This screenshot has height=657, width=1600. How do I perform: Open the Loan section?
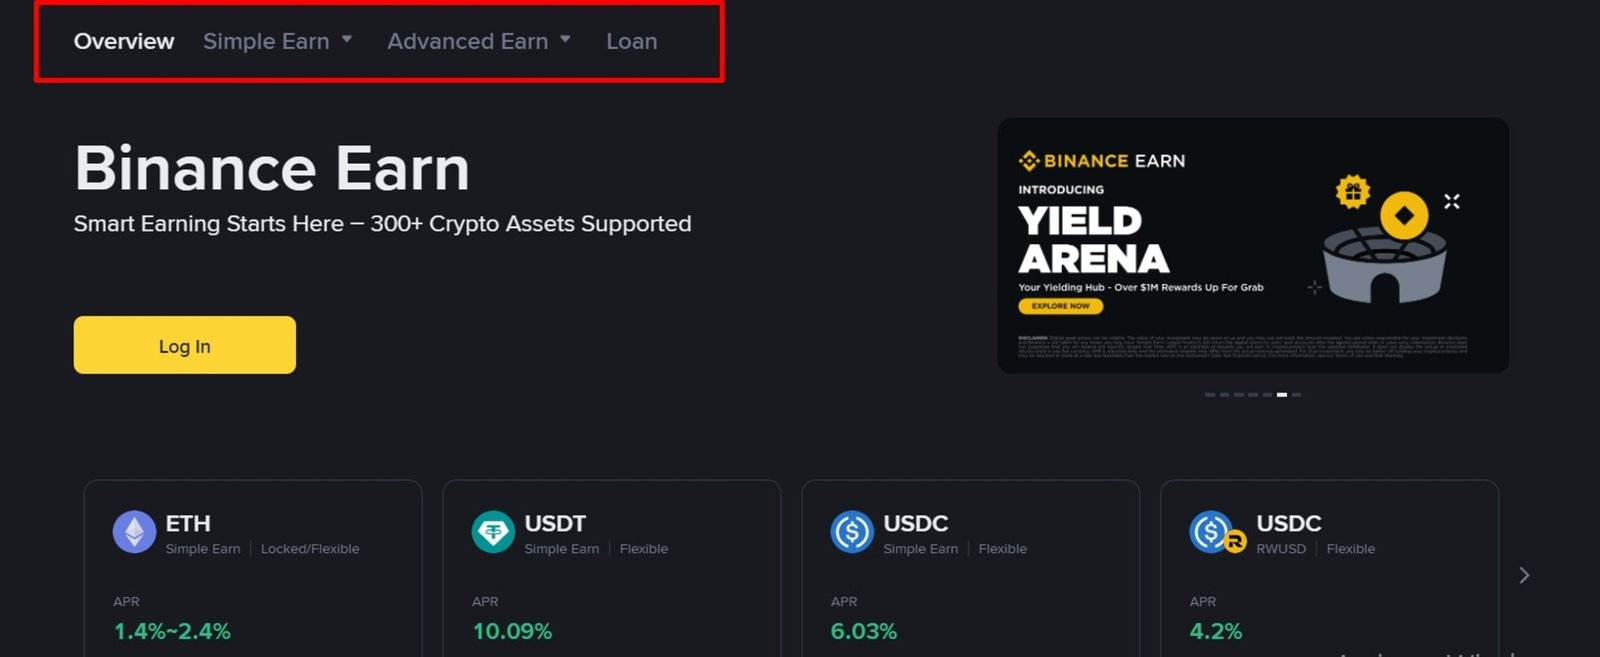631,41
